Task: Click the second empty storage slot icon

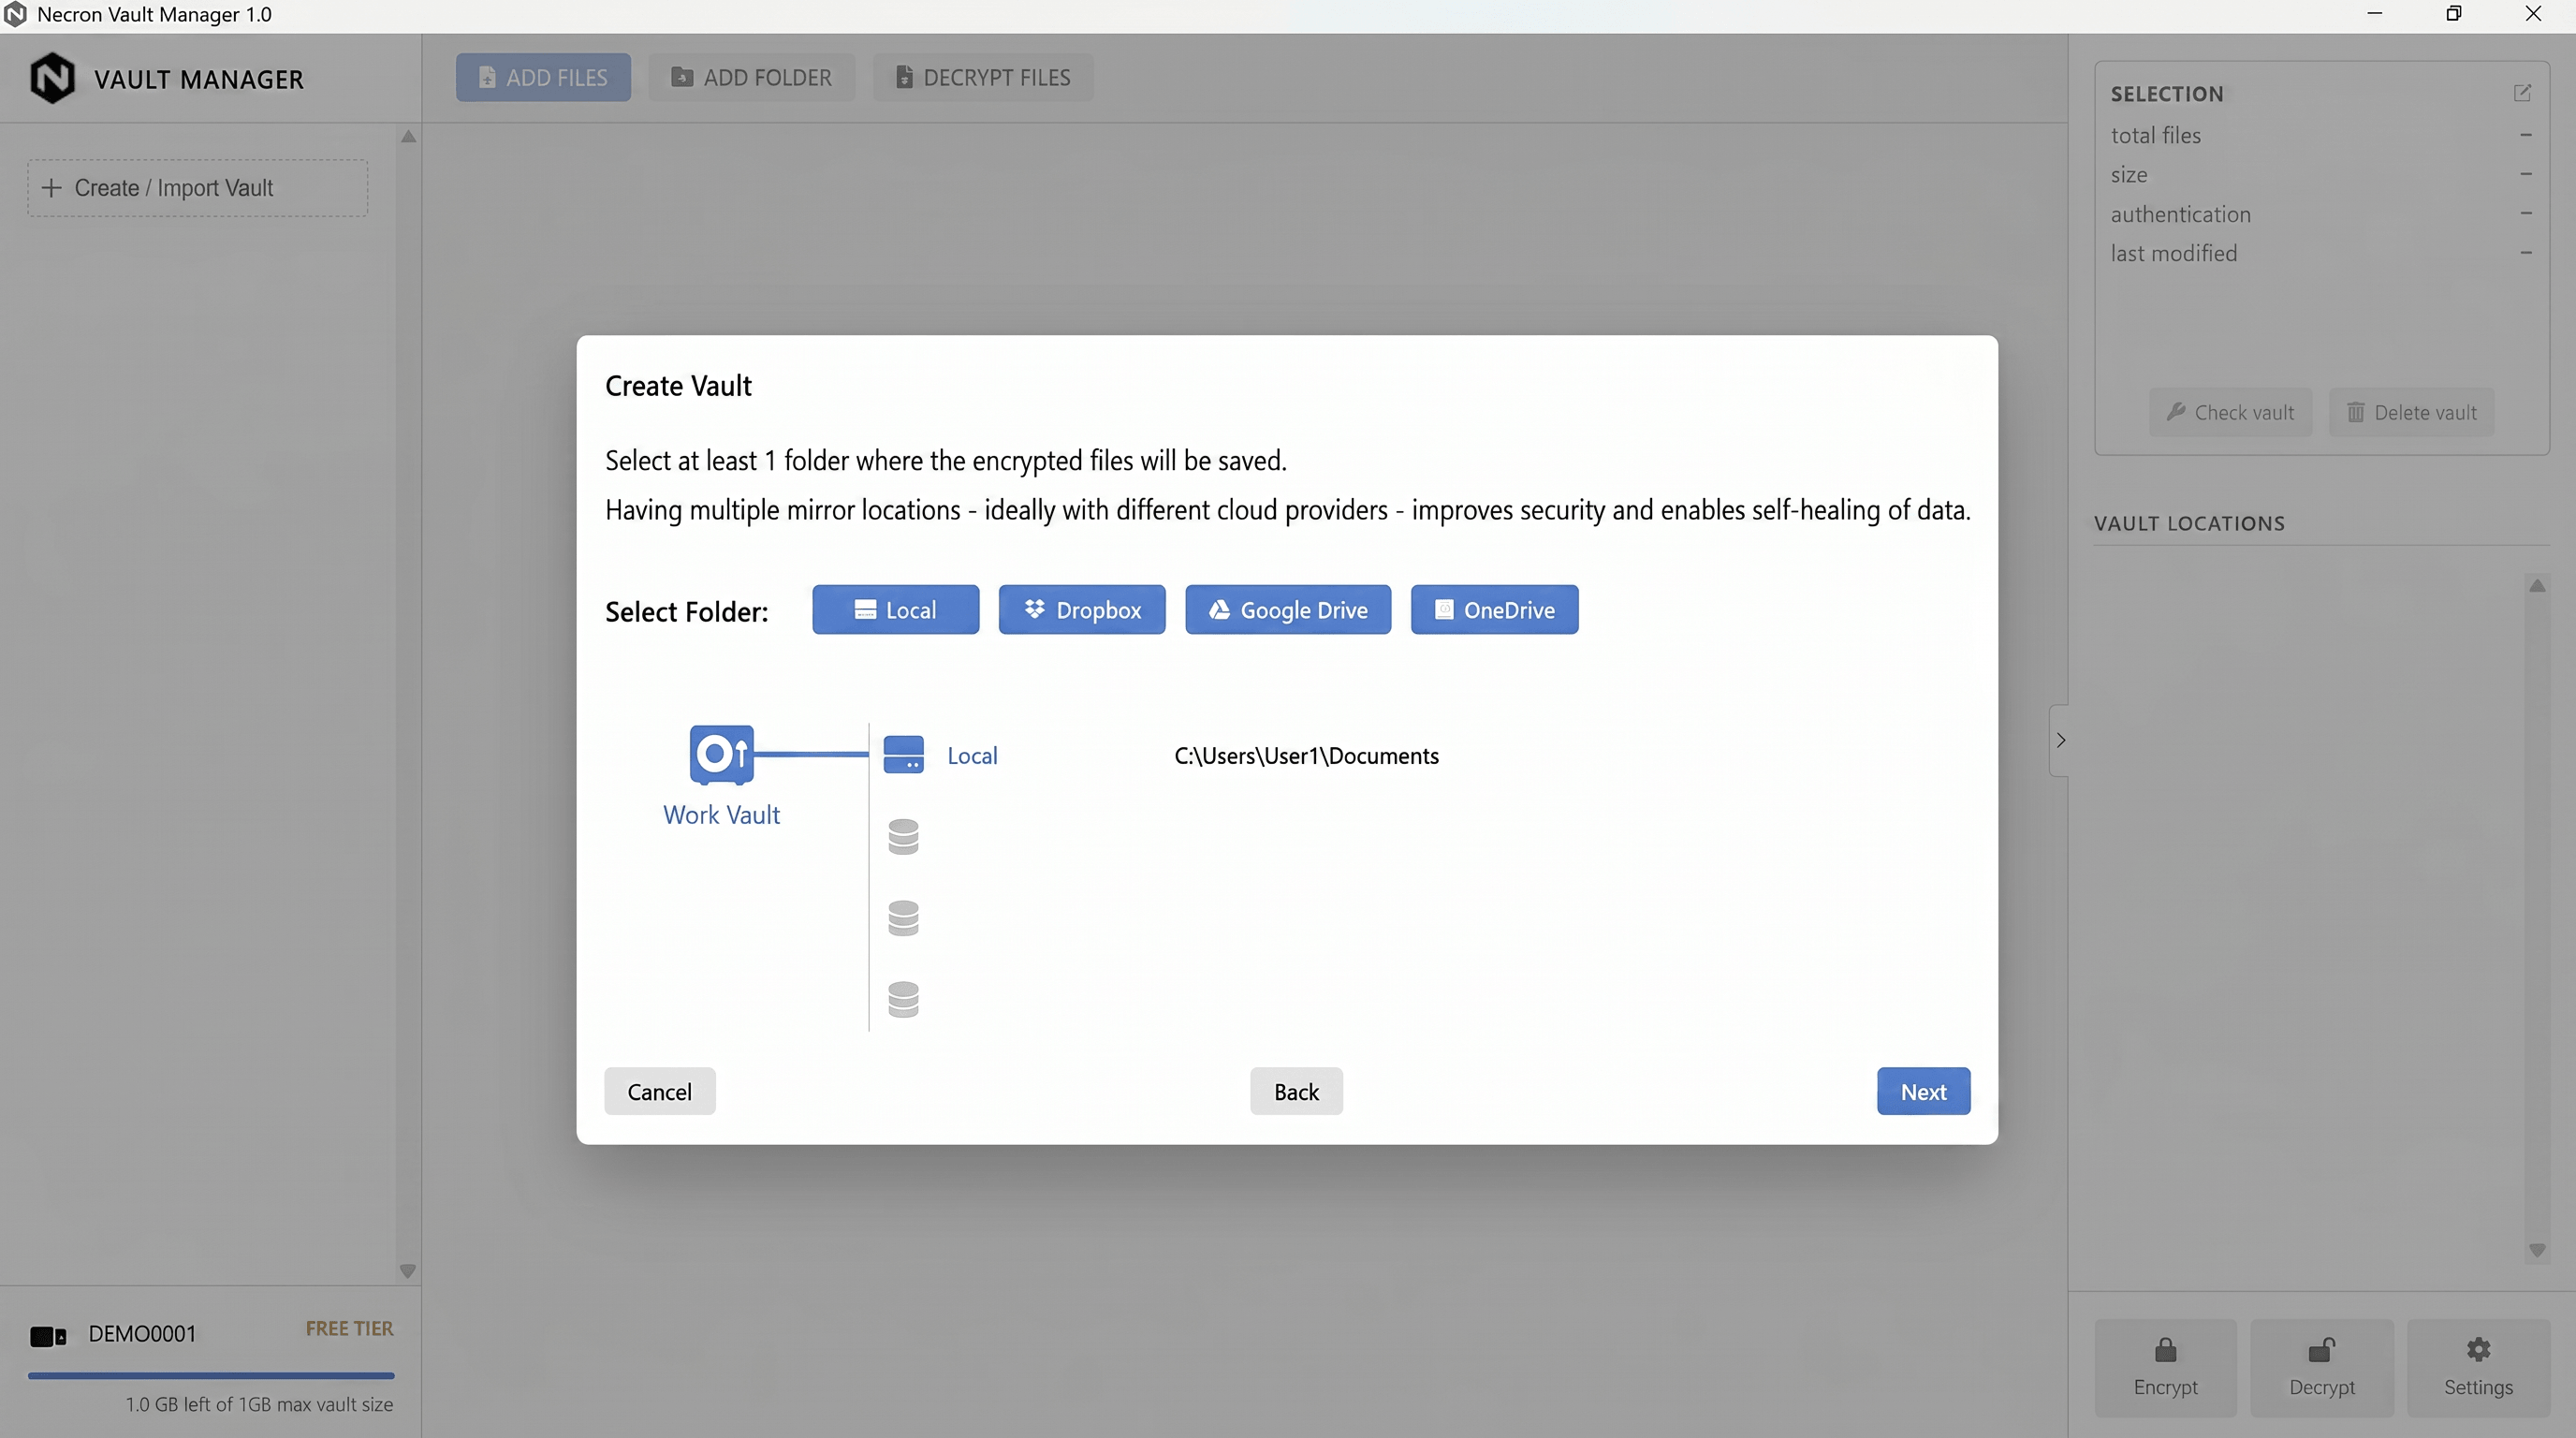Action: (x=903, y=837)
